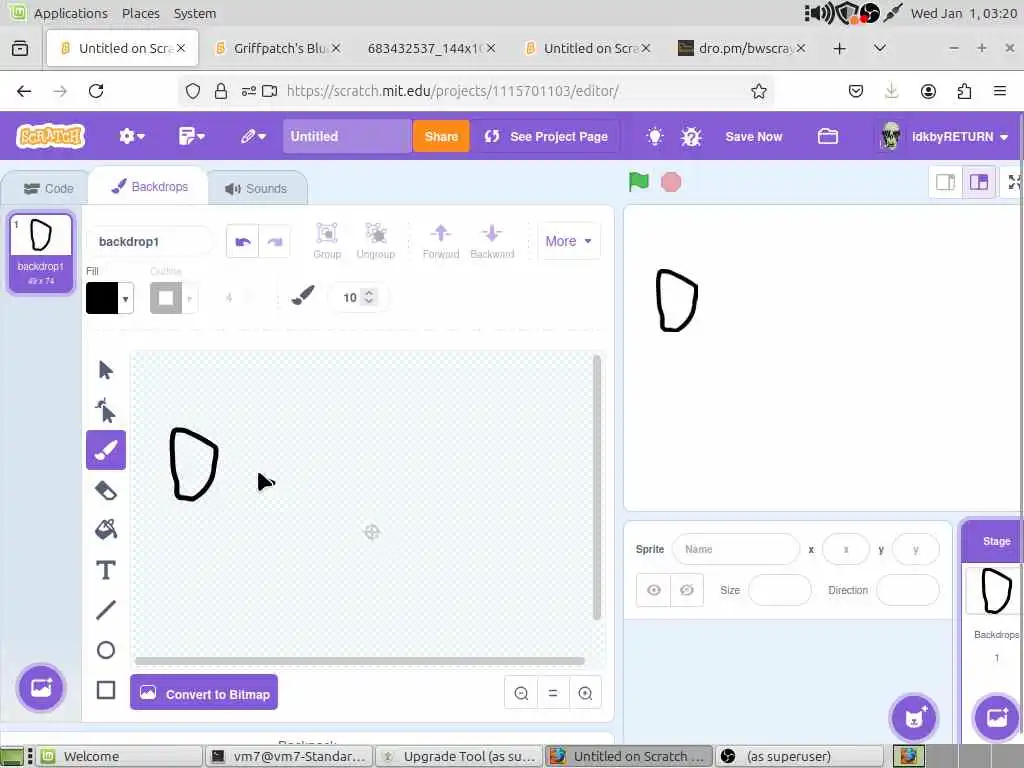Image resolution: width=1024 pixels, height=768 pixels.
Task: Zoom out the paint canvas
Action: point(521,693)
